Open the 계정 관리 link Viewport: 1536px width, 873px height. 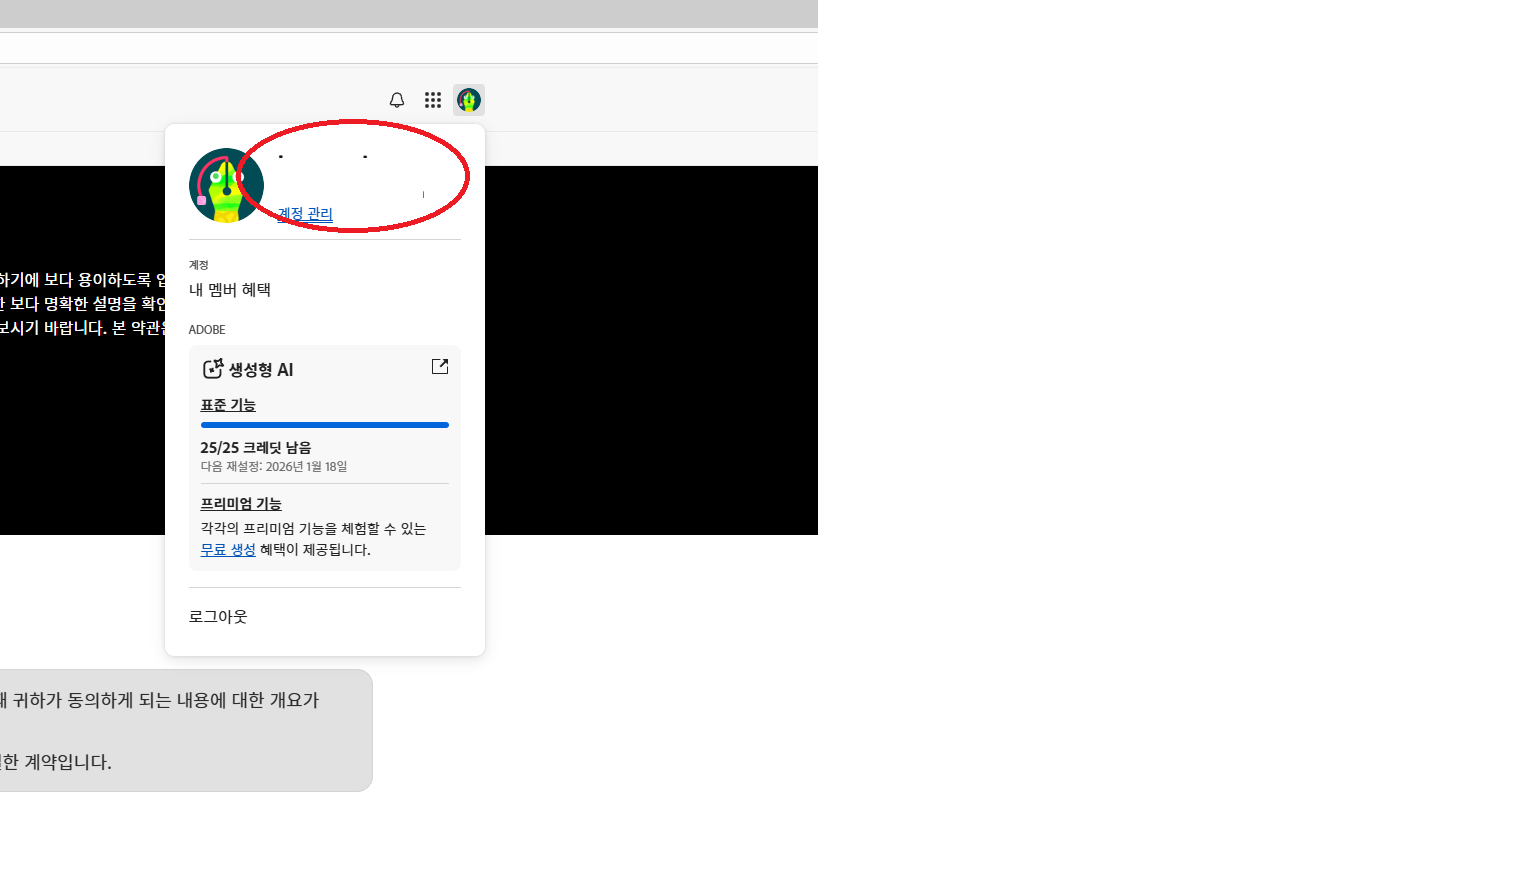[305, 214]
